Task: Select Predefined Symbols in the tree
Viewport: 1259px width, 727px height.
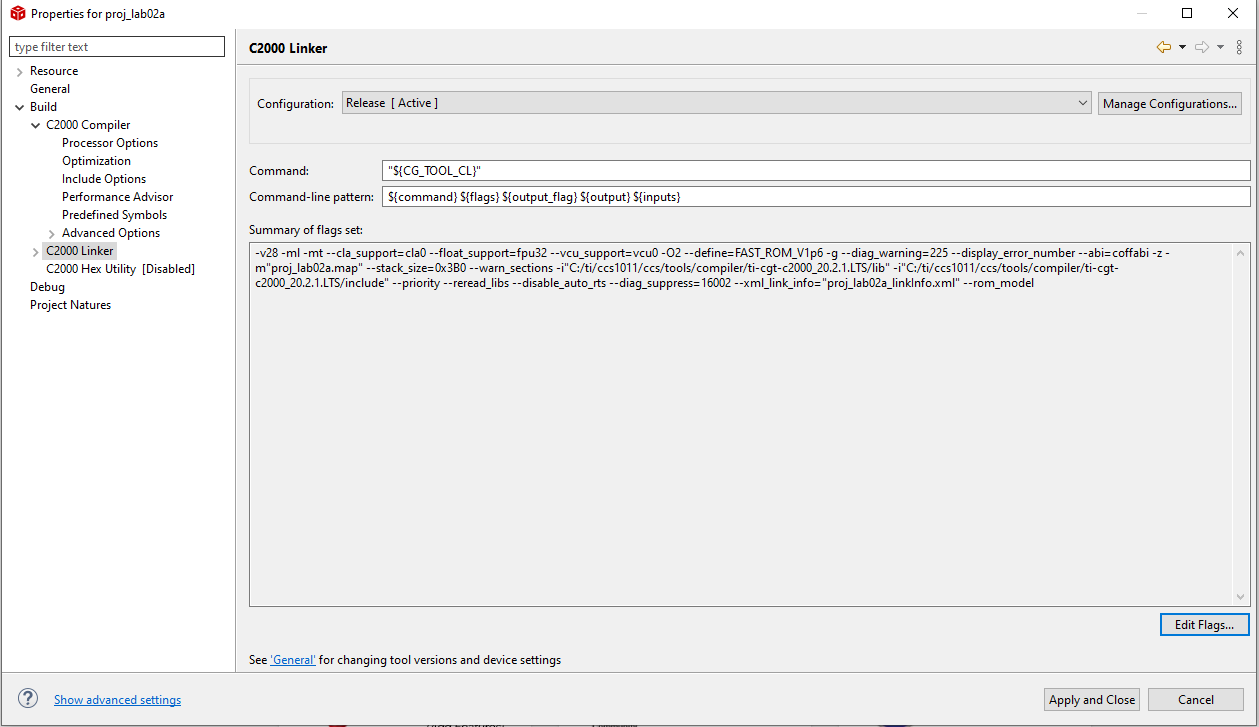Action: pos(114,215)
